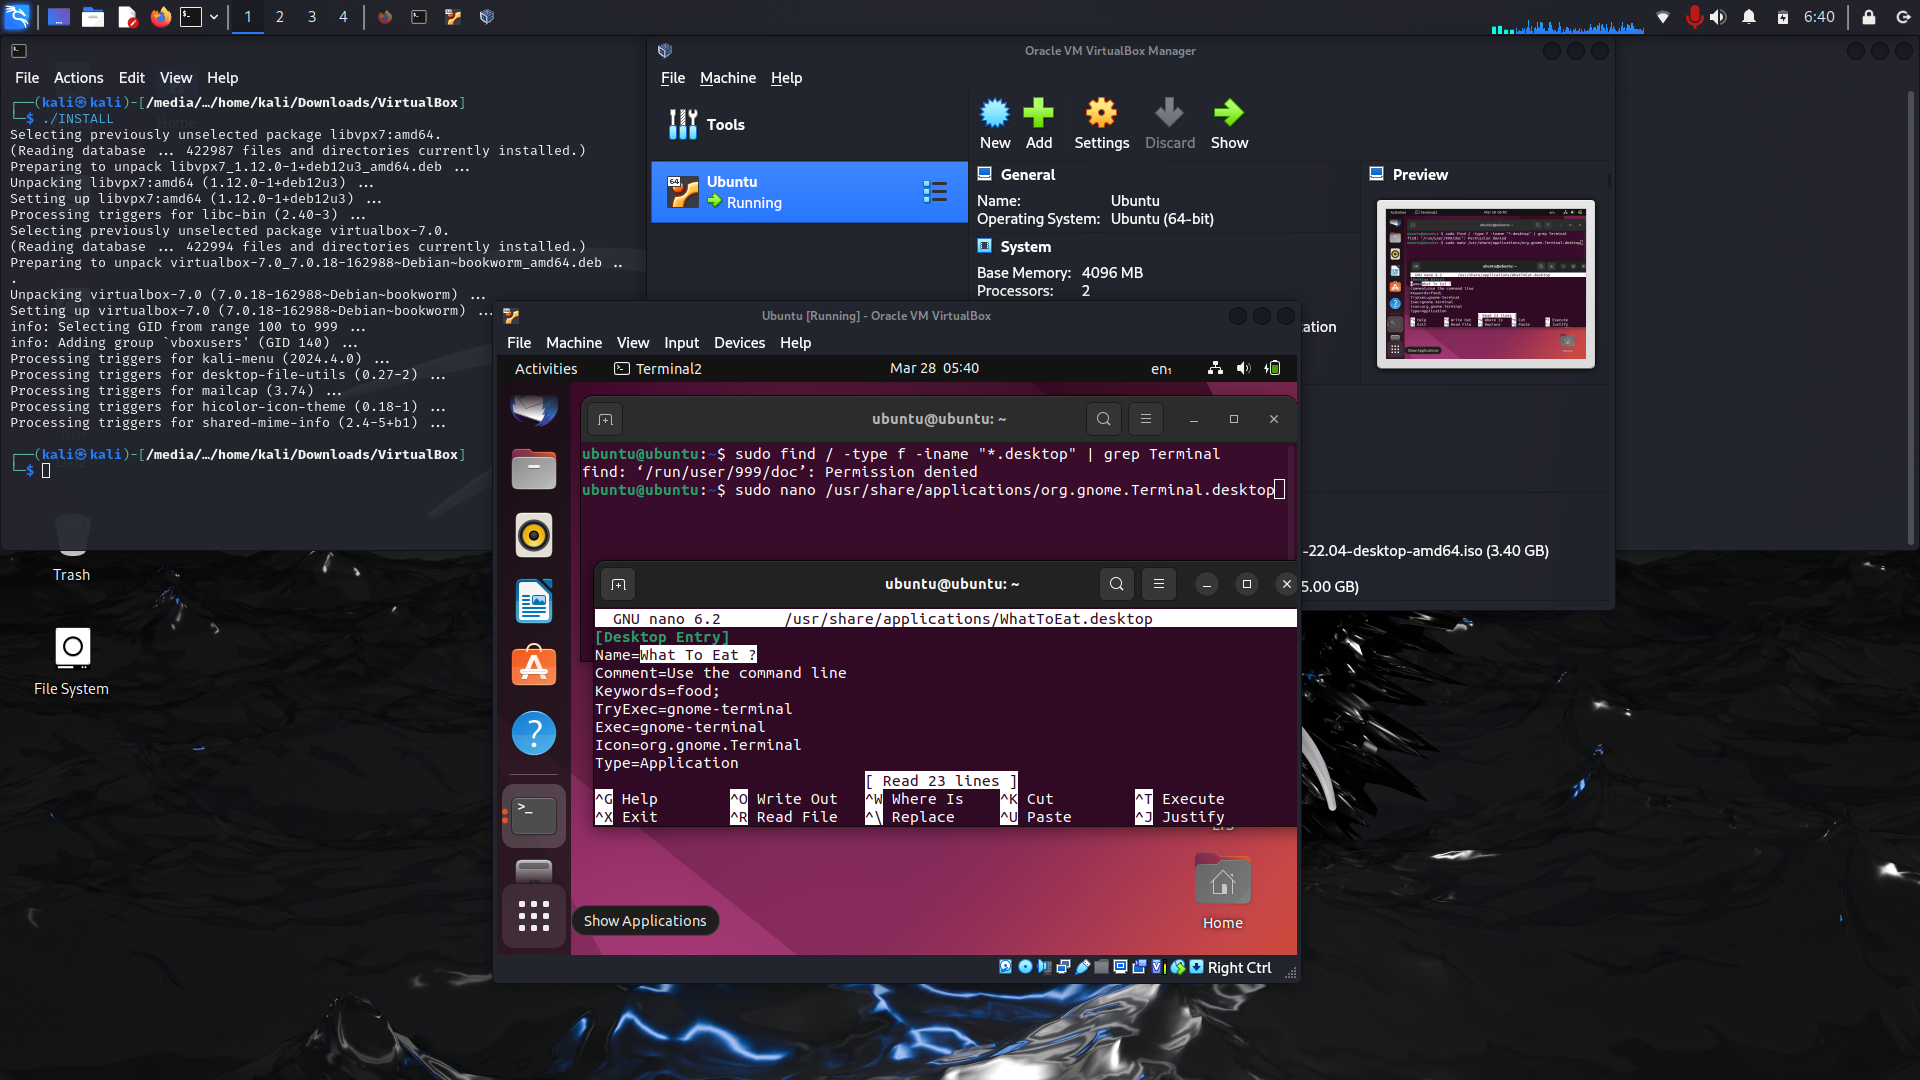This screenshot has width=1920, height=1080.
Task: Open LibreOffice Writer from the dock
Action: coord(534,601)
